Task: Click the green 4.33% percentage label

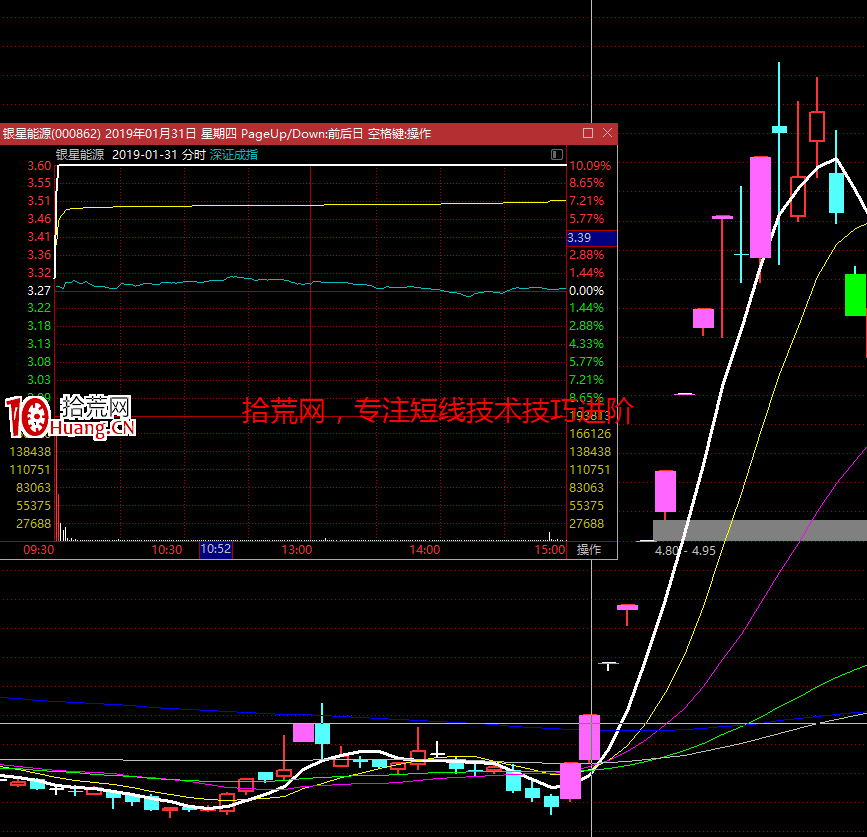Action: (x=586, y=344)
